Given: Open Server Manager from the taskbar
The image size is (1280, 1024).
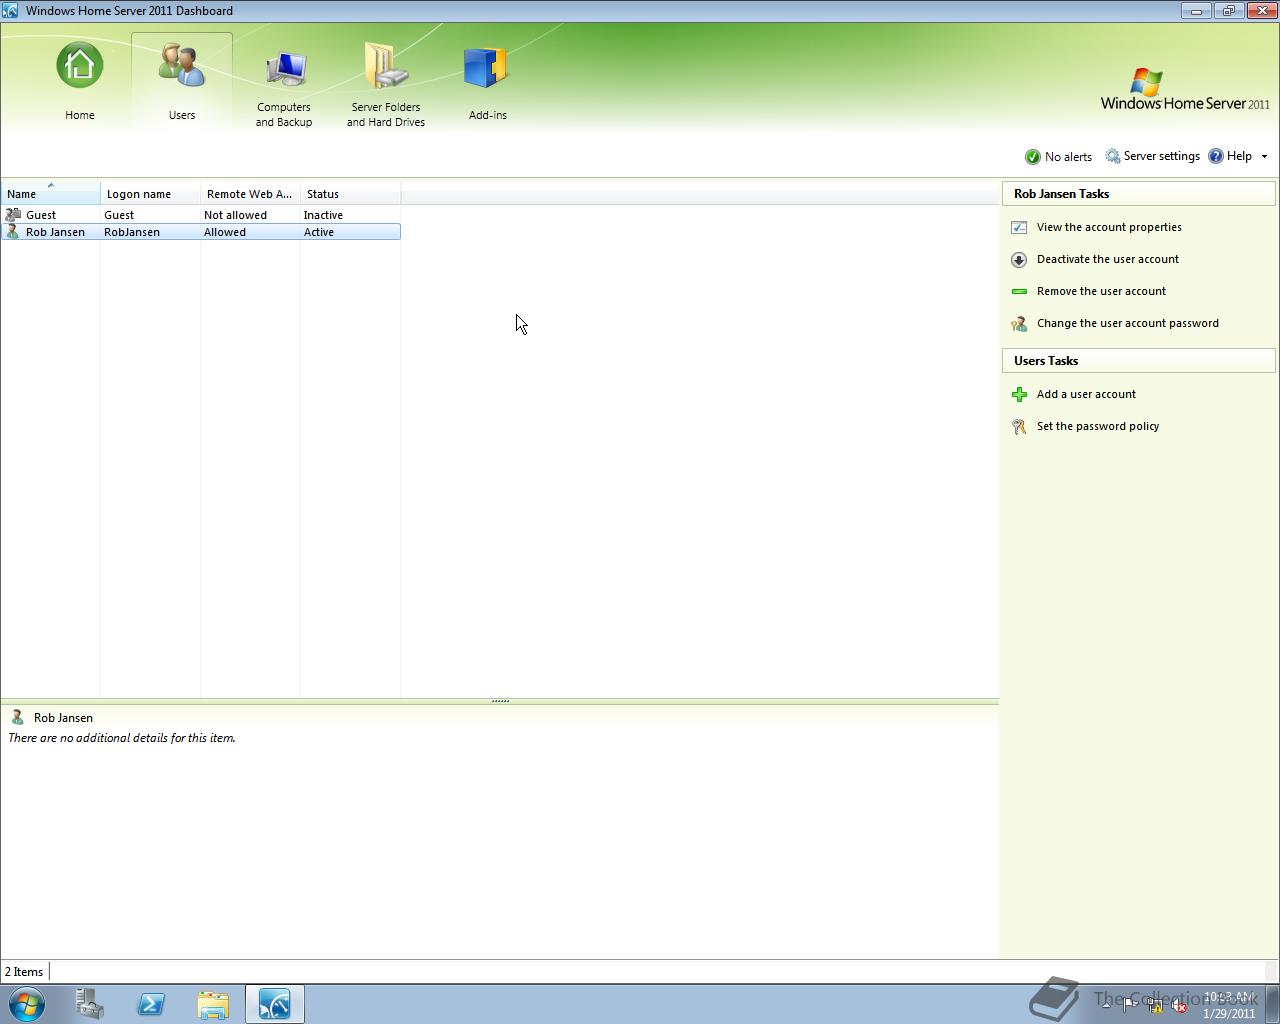Looking at the screenshot, I should (89, 1004).
